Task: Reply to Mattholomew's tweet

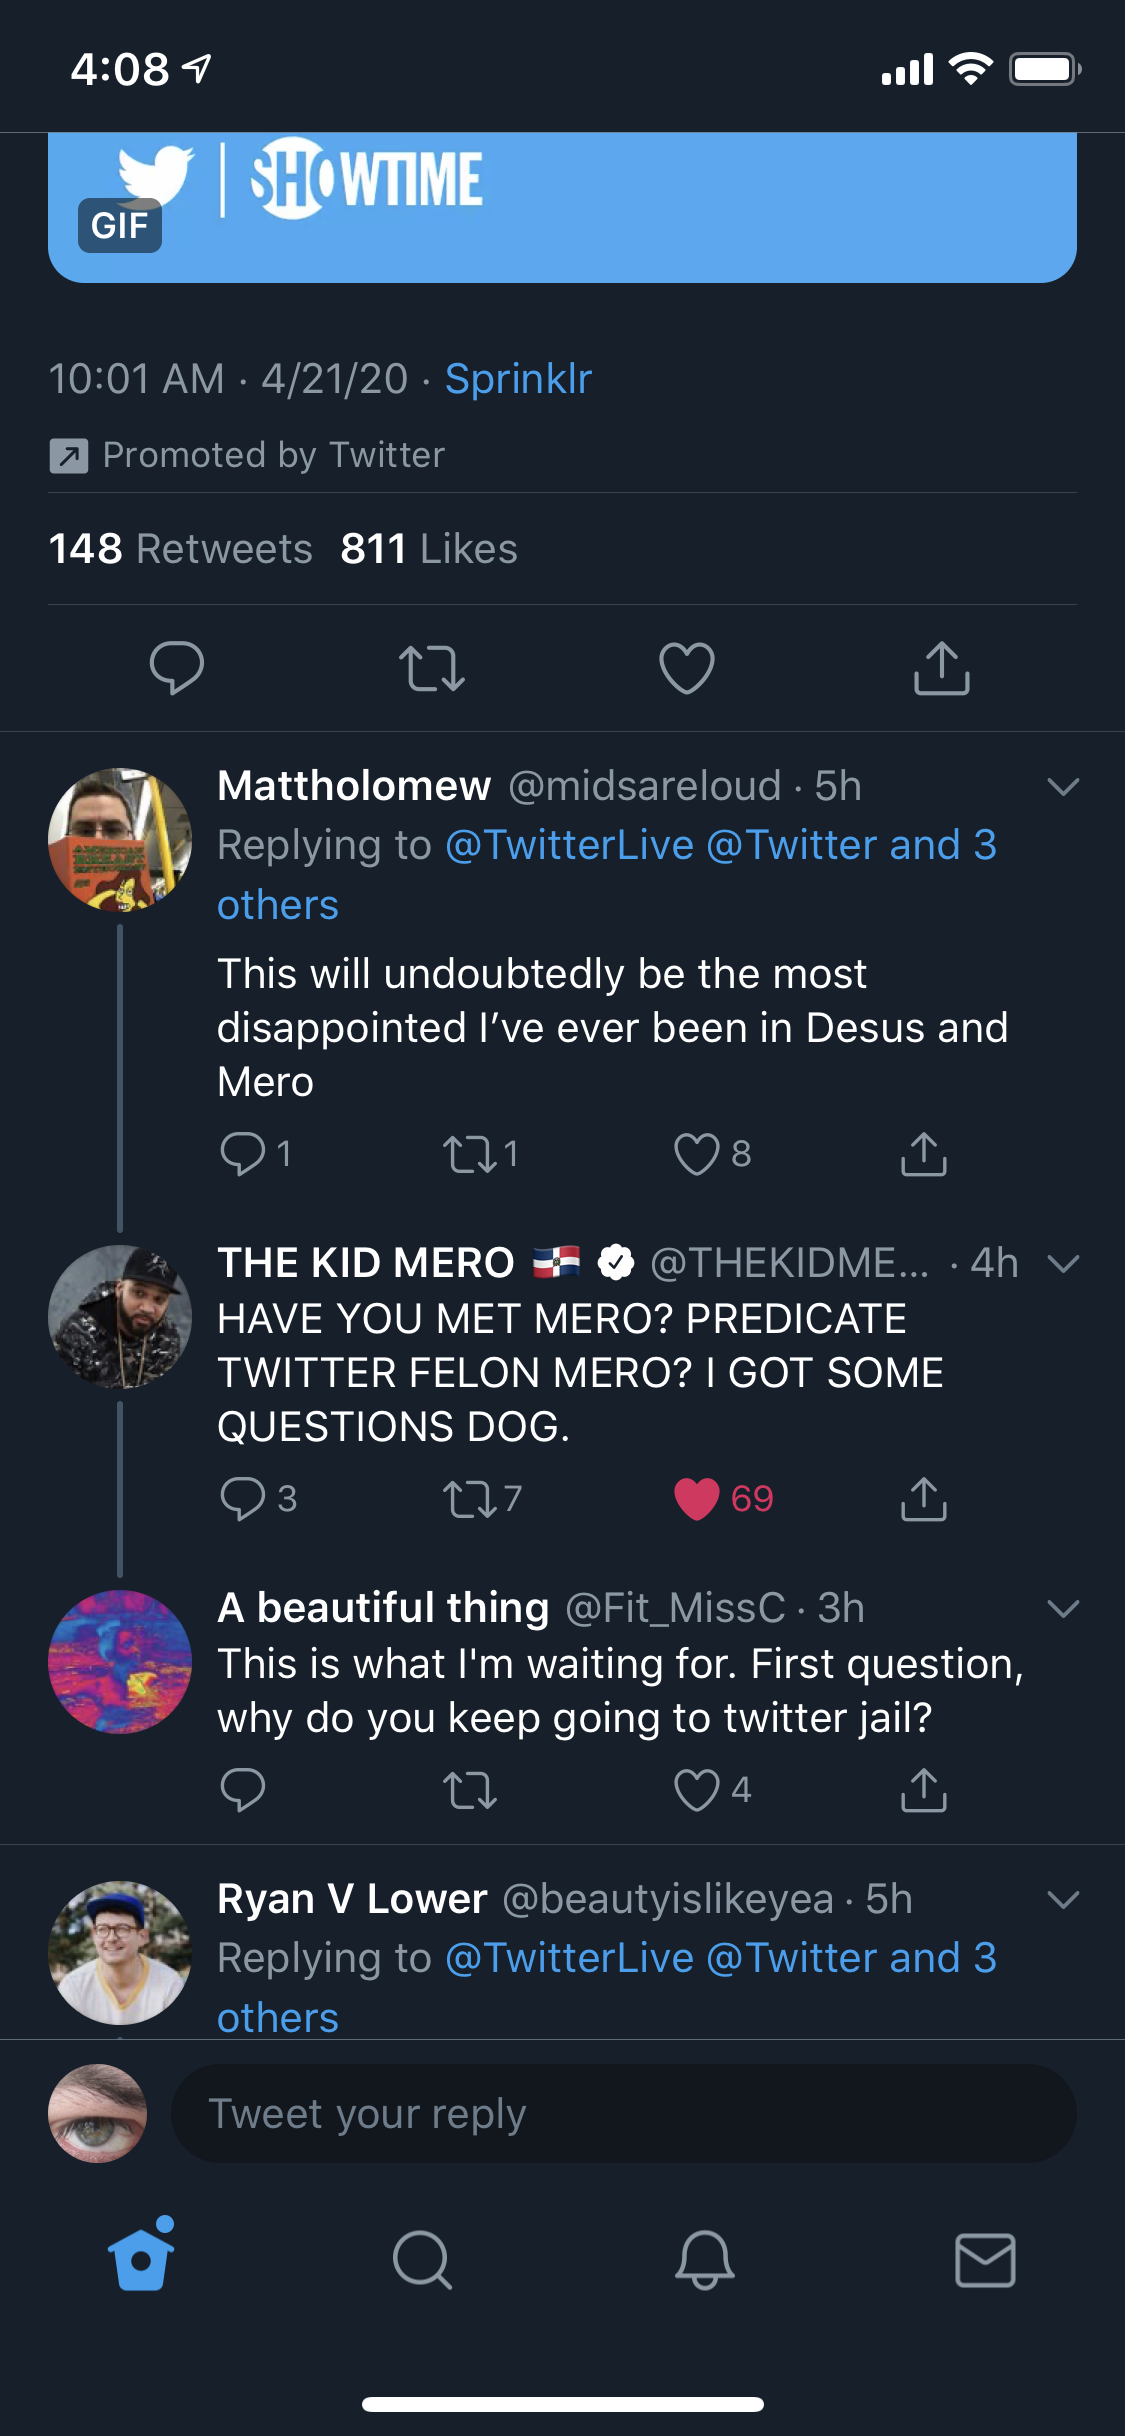Action: (x=243, y=1154)
